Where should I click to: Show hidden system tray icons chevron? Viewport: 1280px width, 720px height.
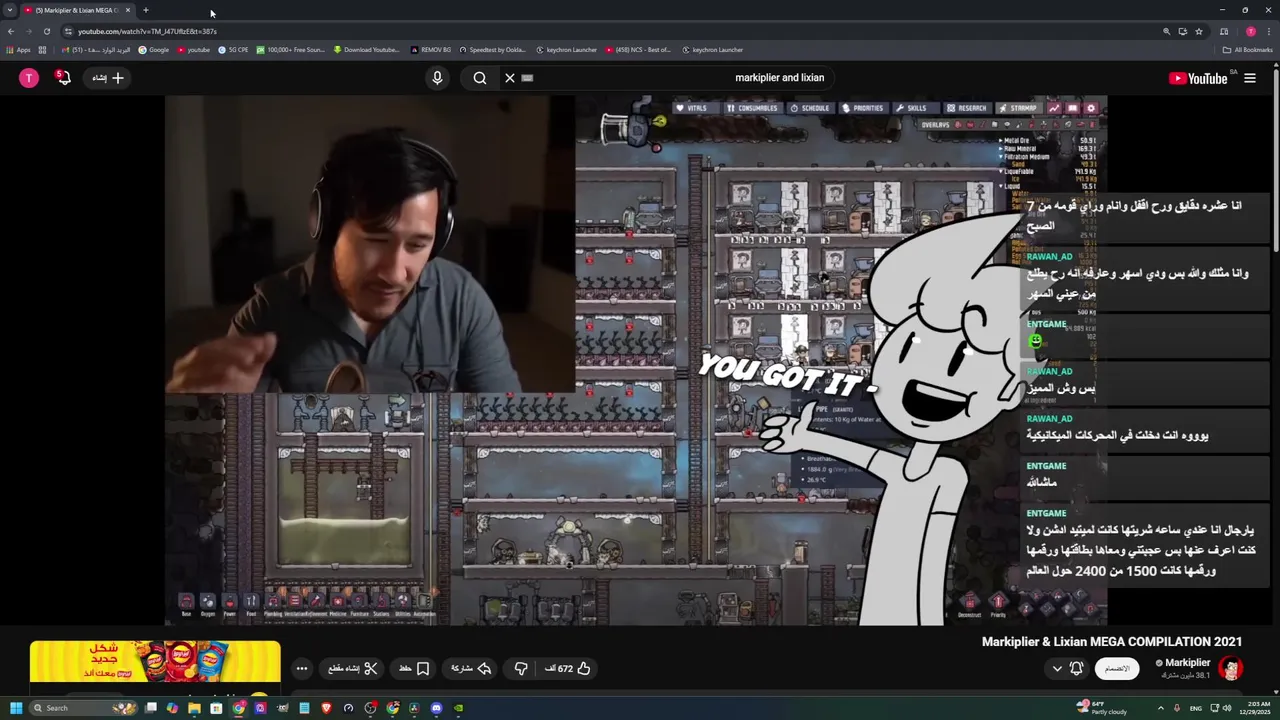tap(1161, 708)
